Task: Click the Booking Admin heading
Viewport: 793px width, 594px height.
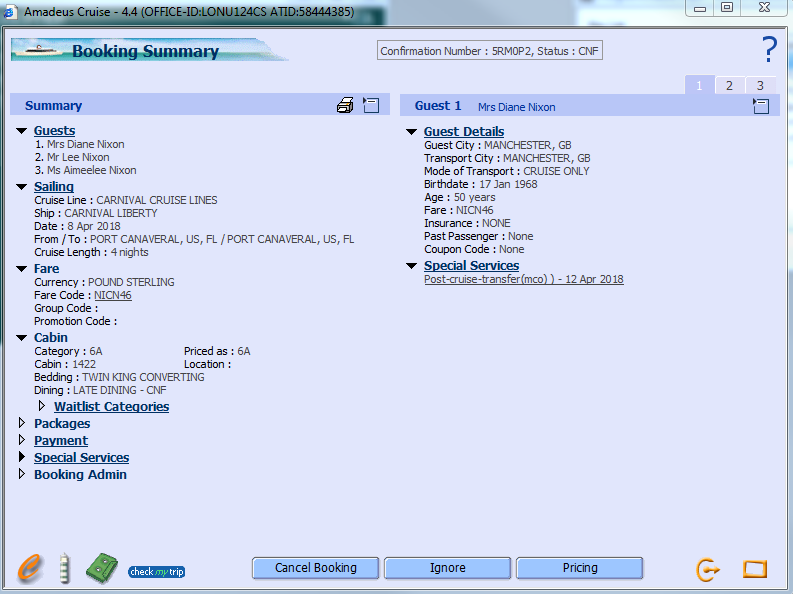Action: click(x=80, y=475)
